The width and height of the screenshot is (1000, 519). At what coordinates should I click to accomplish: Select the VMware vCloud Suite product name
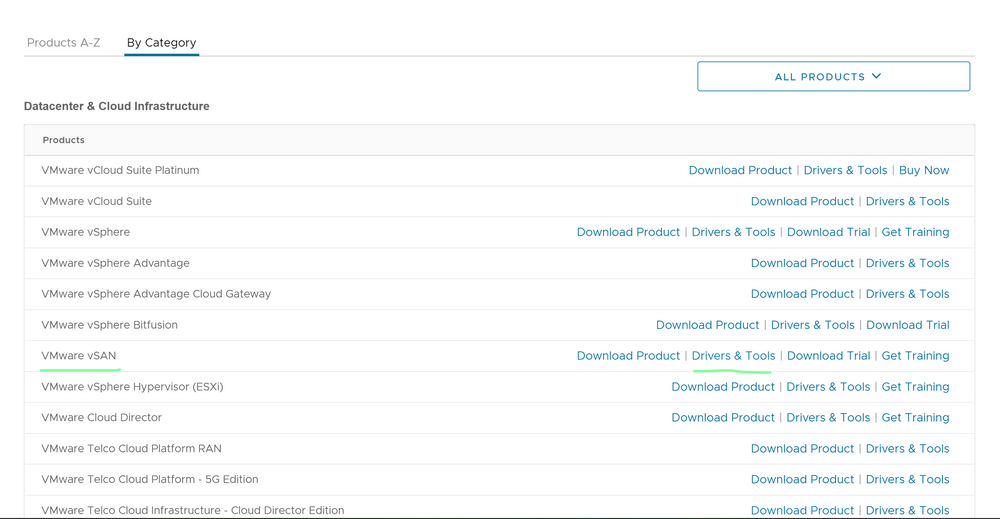coord(96,201)
